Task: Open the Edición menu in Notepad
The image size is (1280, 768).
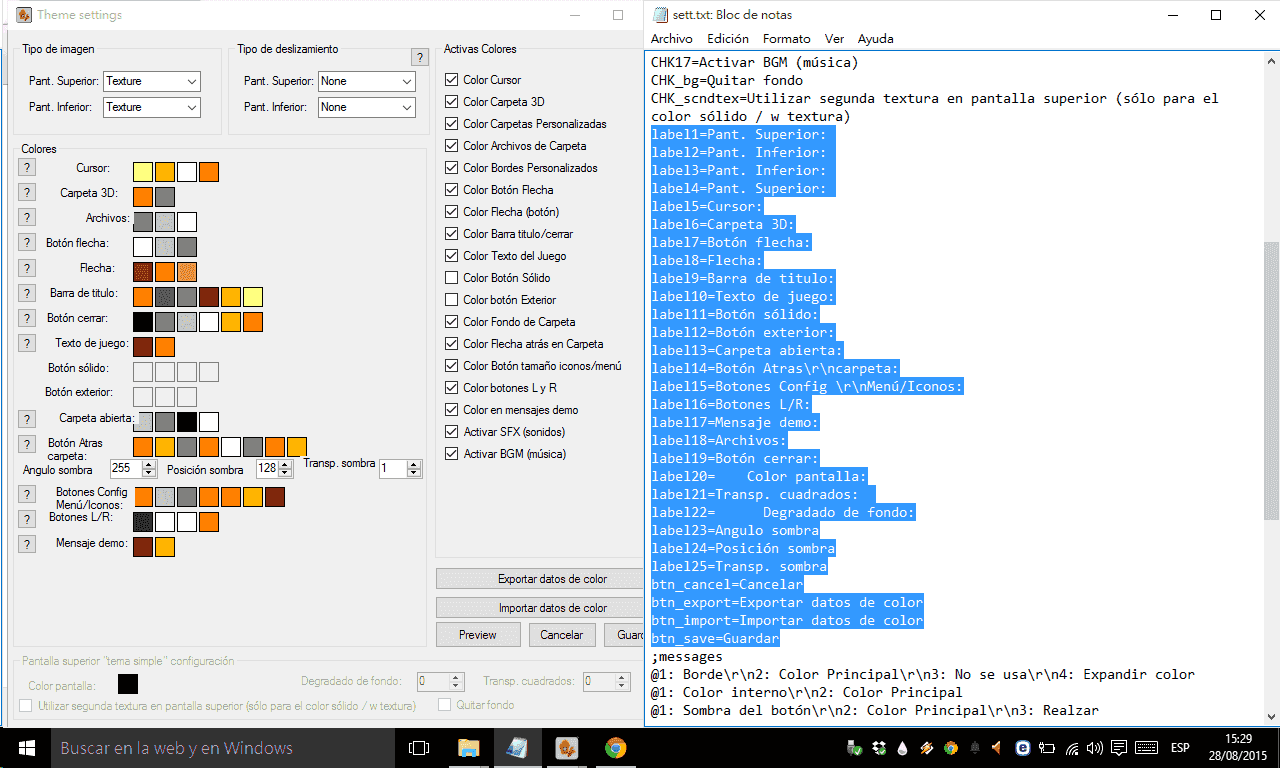Action: pos(728,39)
